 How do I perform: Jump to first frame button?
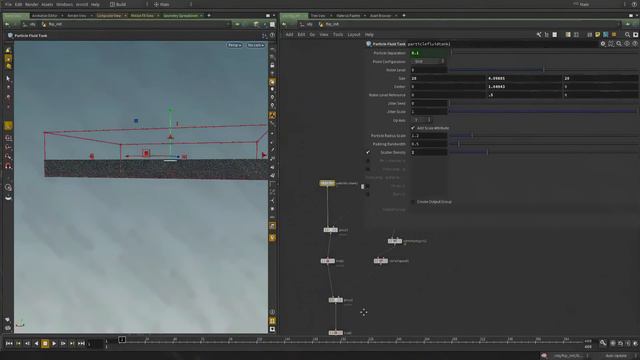[9, 344]
